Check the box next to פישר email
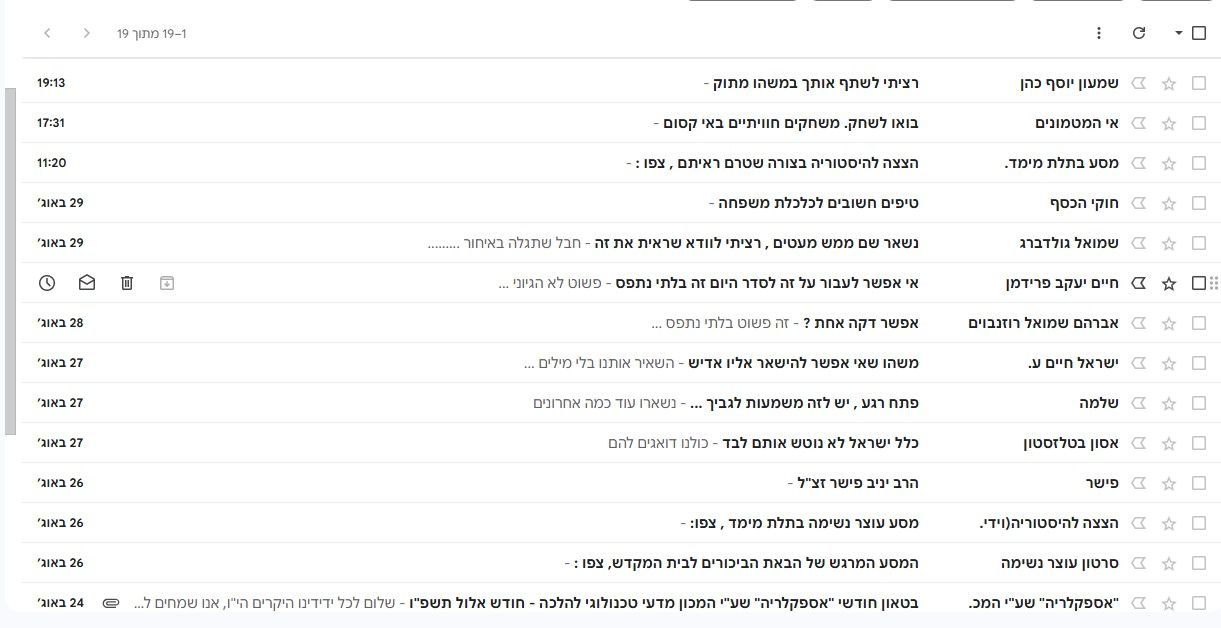The height and width of the screenshot is (628, 1221). pyautogui.click(x=1199, y=483)
